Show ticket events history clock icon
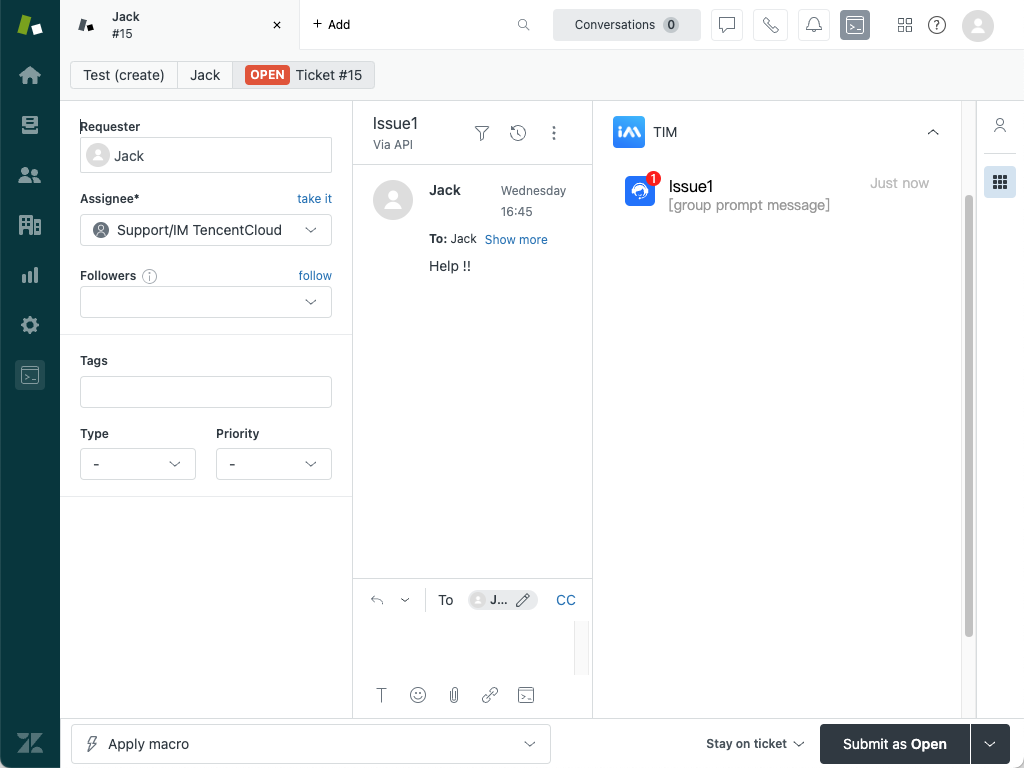1024x768 pixels. [x=518, y=133]
